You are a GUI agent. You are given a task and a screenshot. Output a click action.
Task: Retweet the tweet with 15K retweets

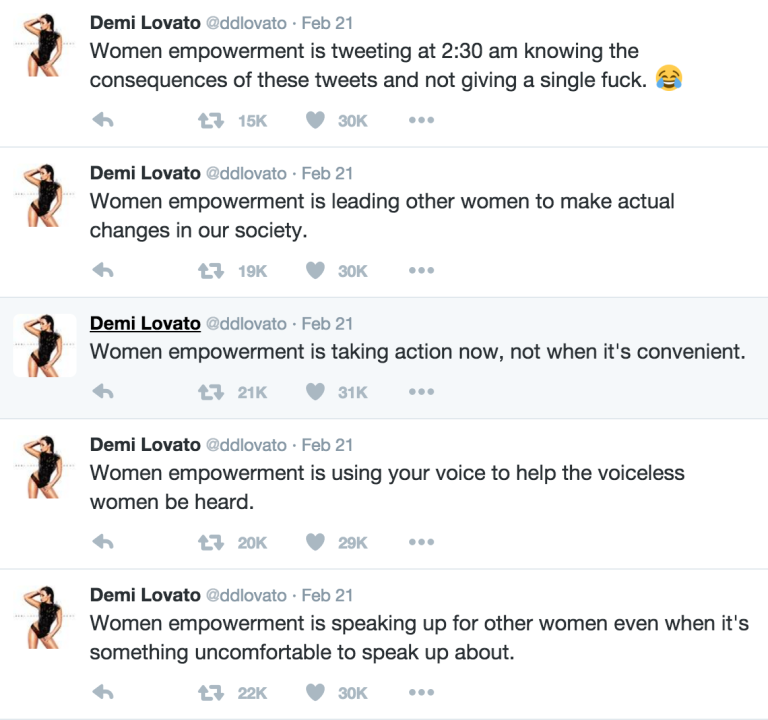point(210,120)
